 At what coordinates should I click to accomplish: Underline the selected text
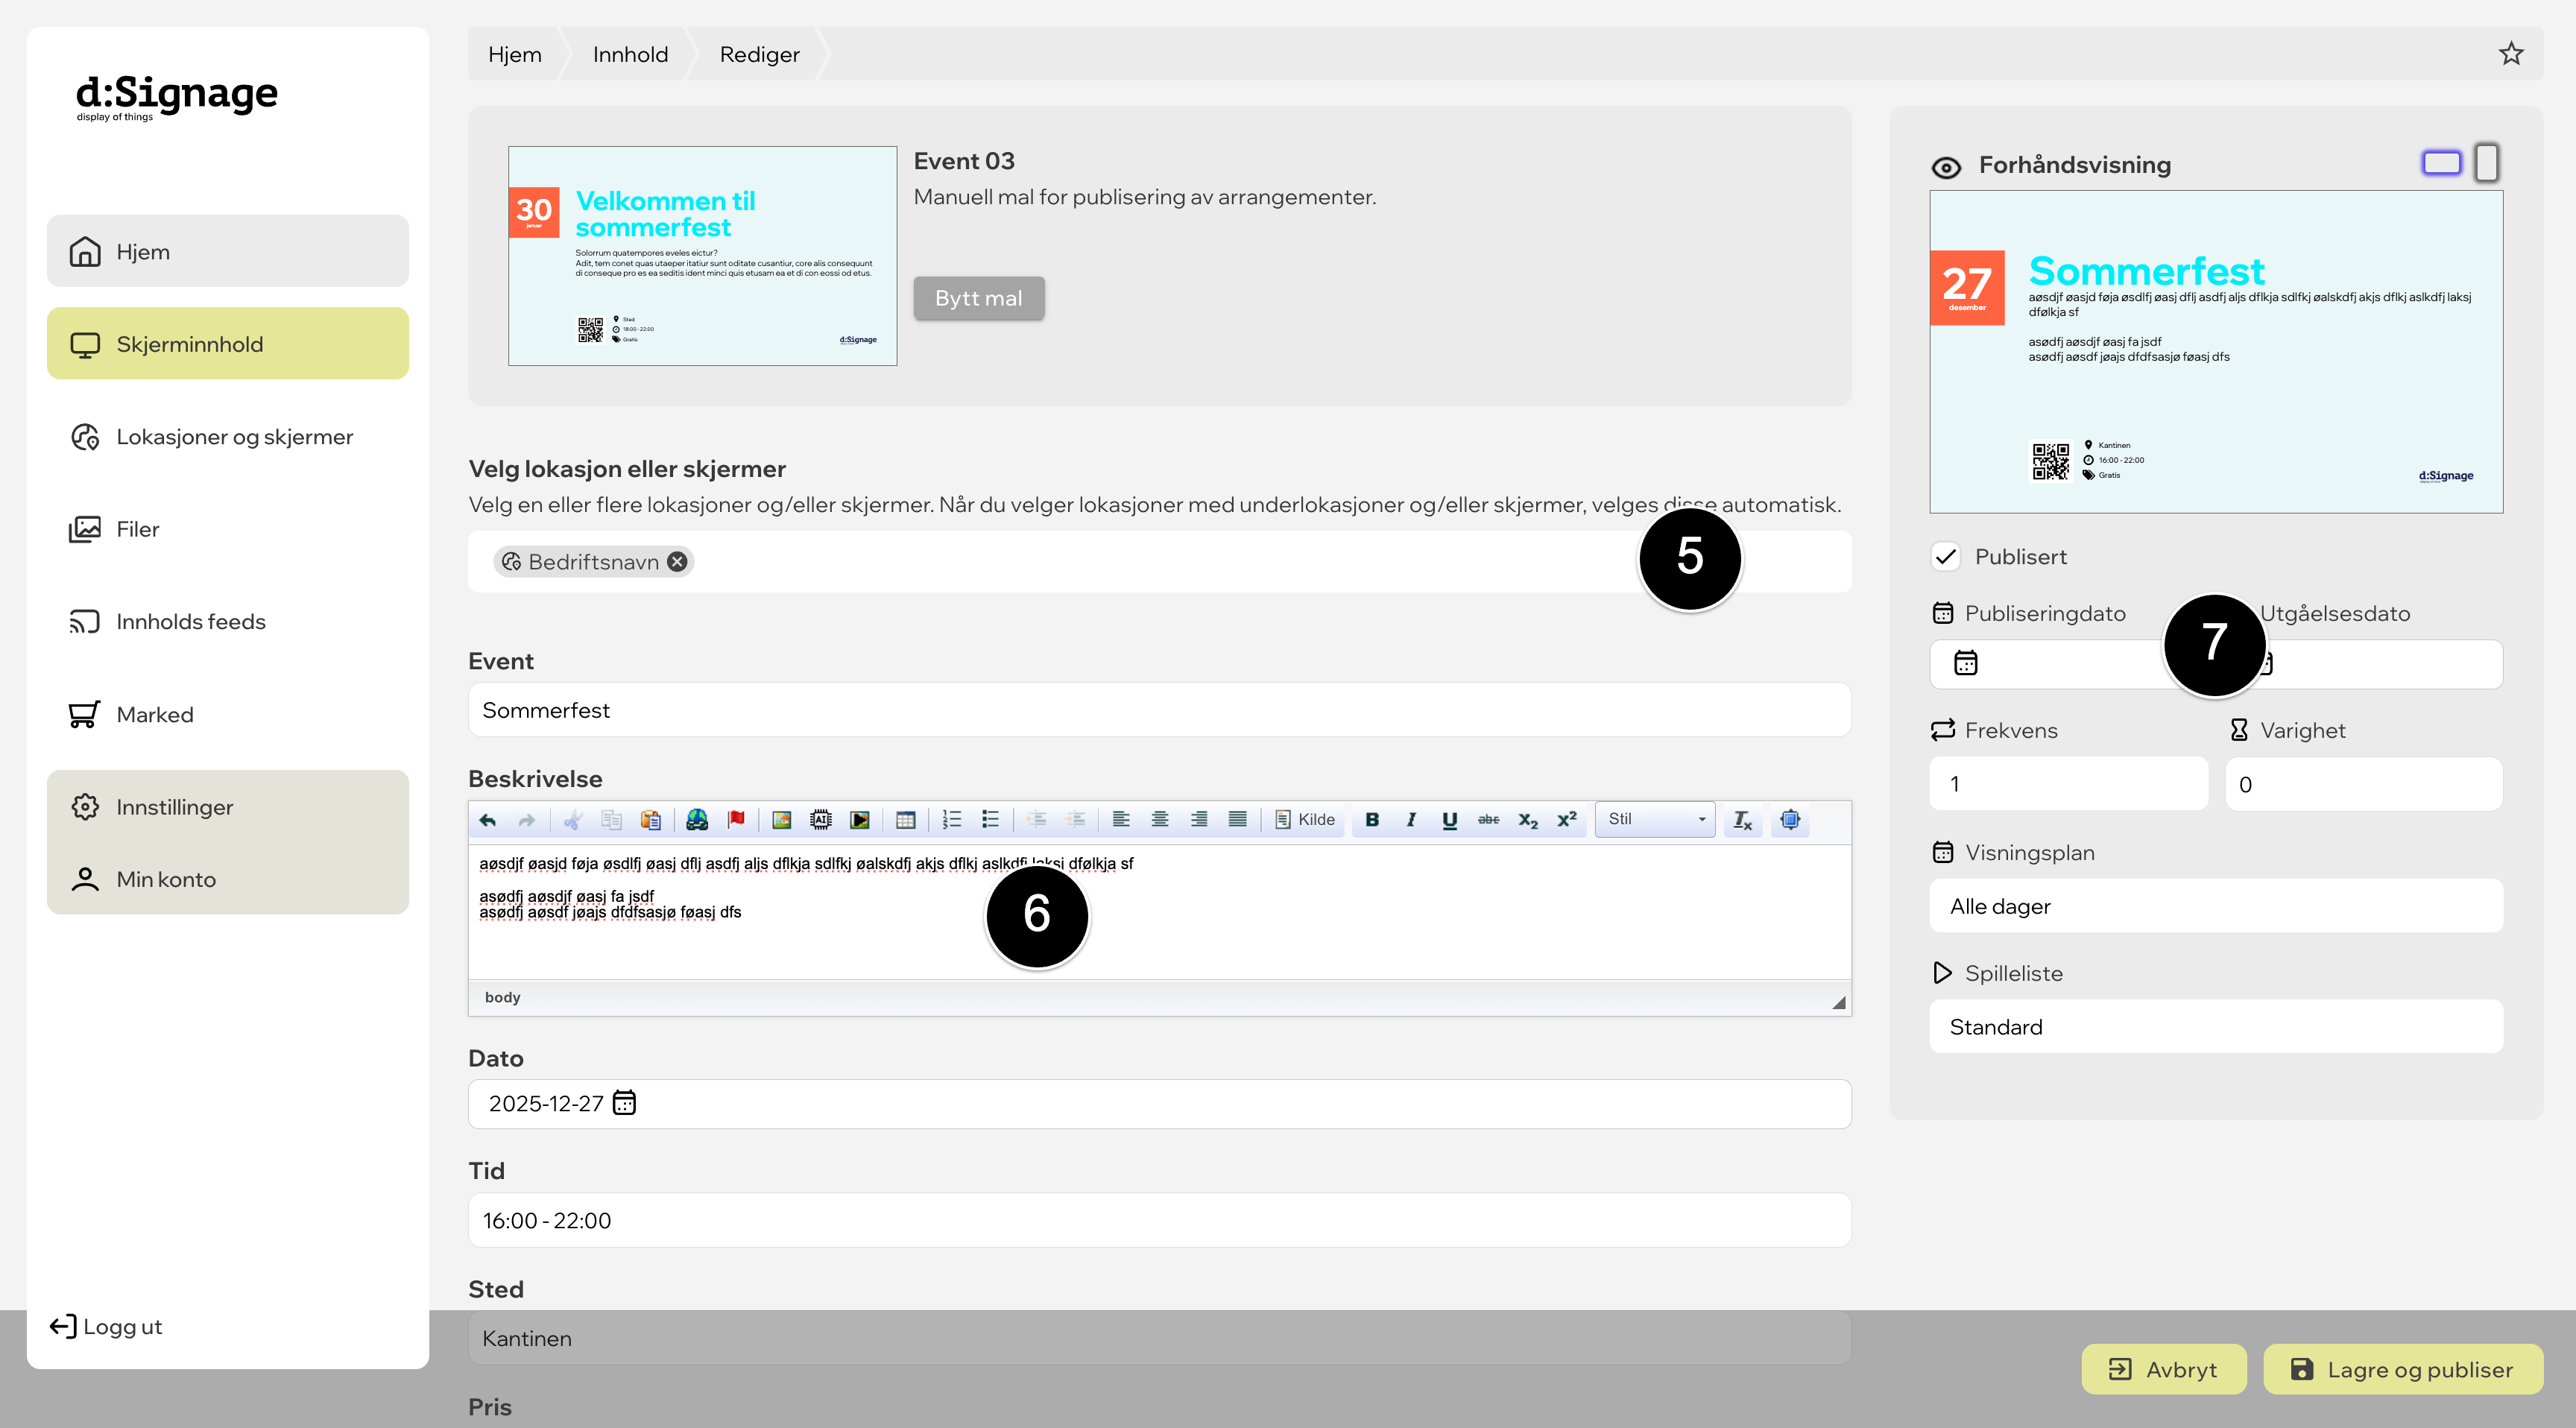click(1450, 820)
